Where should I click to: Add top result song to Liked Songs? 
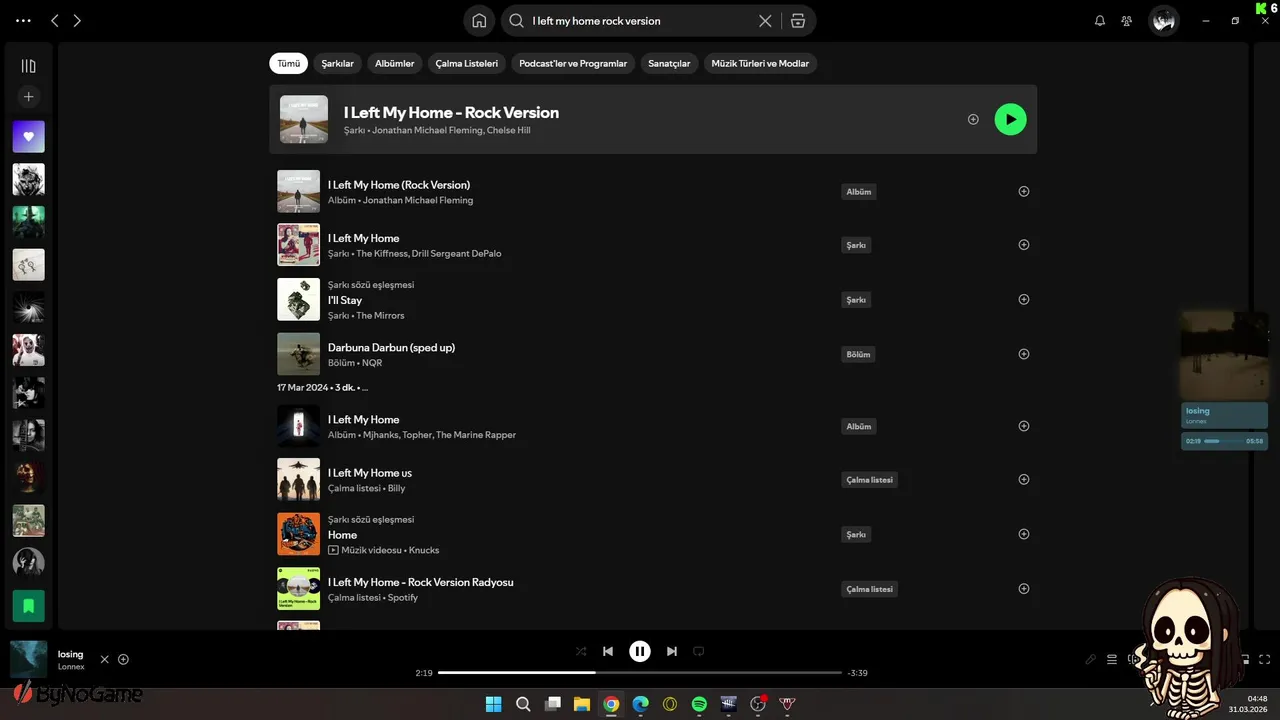pyautogui.click(x=973, y=119)
